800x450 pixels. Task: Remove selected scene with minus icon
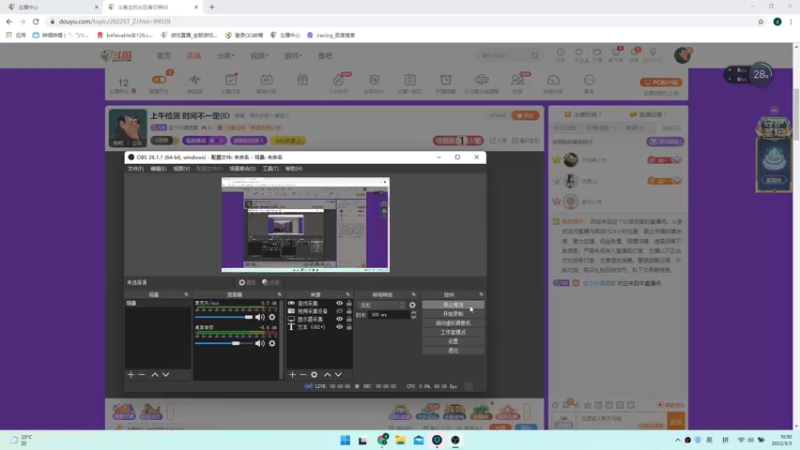[142, 374]
